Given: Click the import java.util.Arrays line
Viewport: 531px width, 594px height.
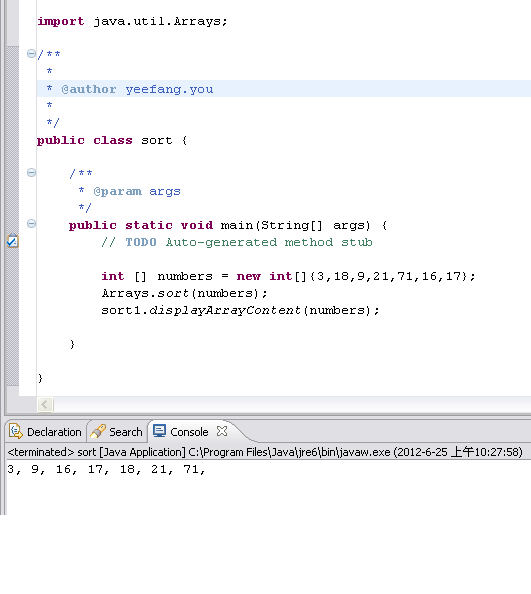Looking at the screenshot, I should [132, 21].
